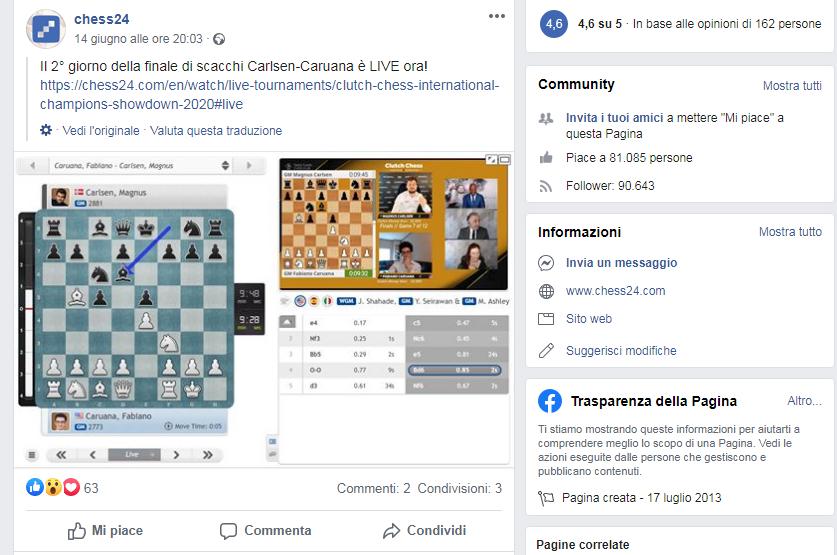Click the RSS follower icon
The width and height of the screenshot is (837, 555).
point(546,186)
